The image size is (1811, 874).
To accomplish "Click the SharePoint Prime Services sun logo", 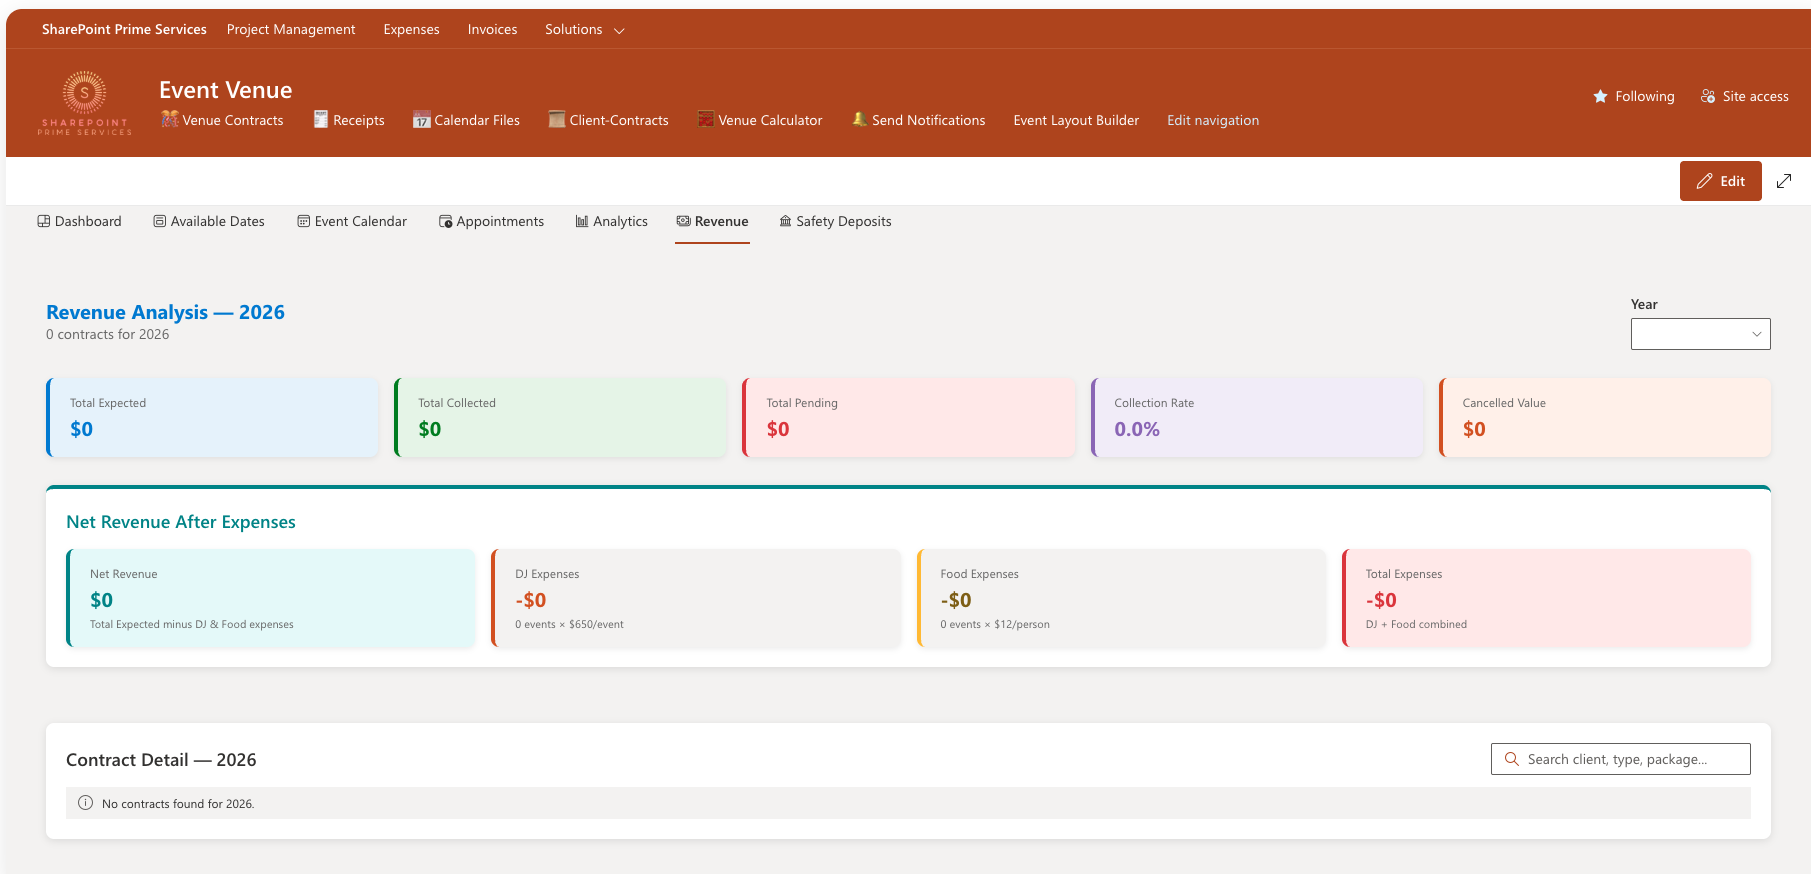I will tap(85, 103).
